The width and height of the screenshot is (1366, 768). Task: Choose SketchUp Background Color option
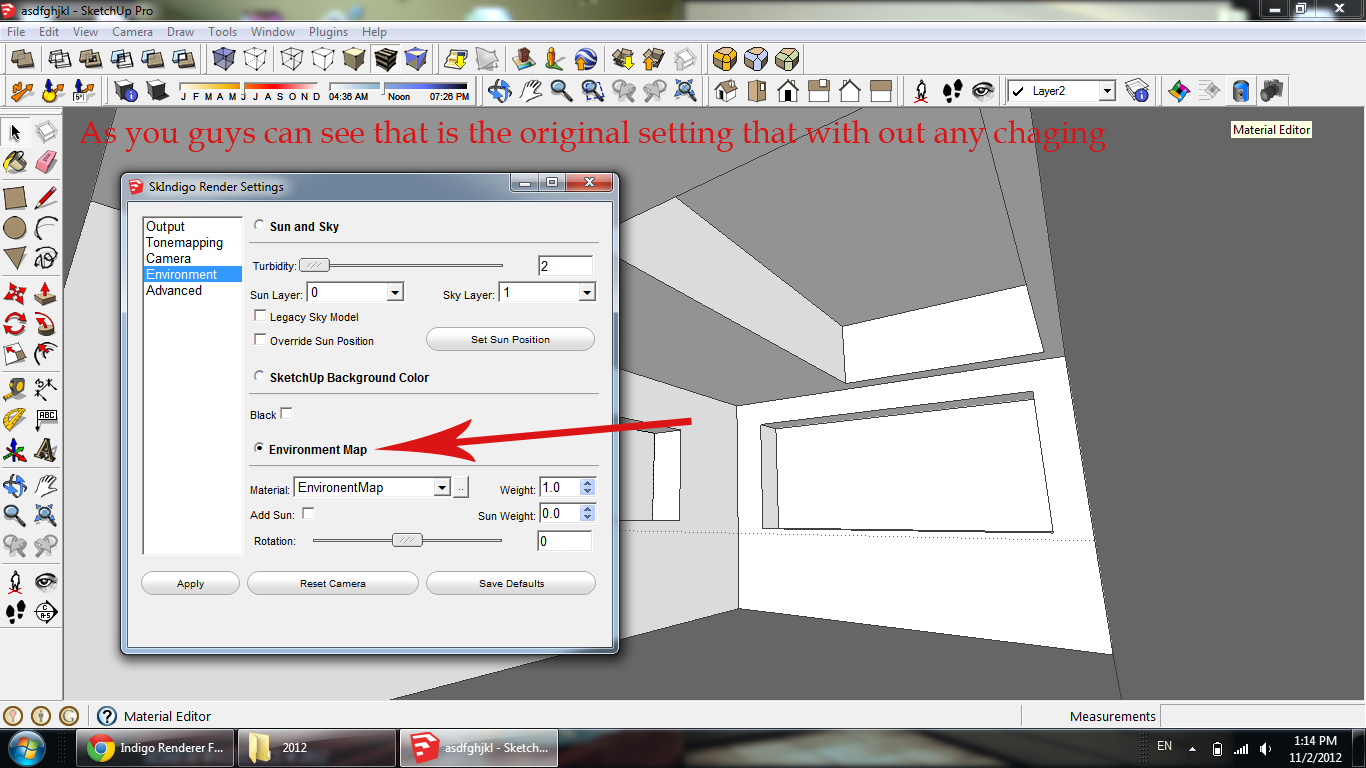pos(260,377)
